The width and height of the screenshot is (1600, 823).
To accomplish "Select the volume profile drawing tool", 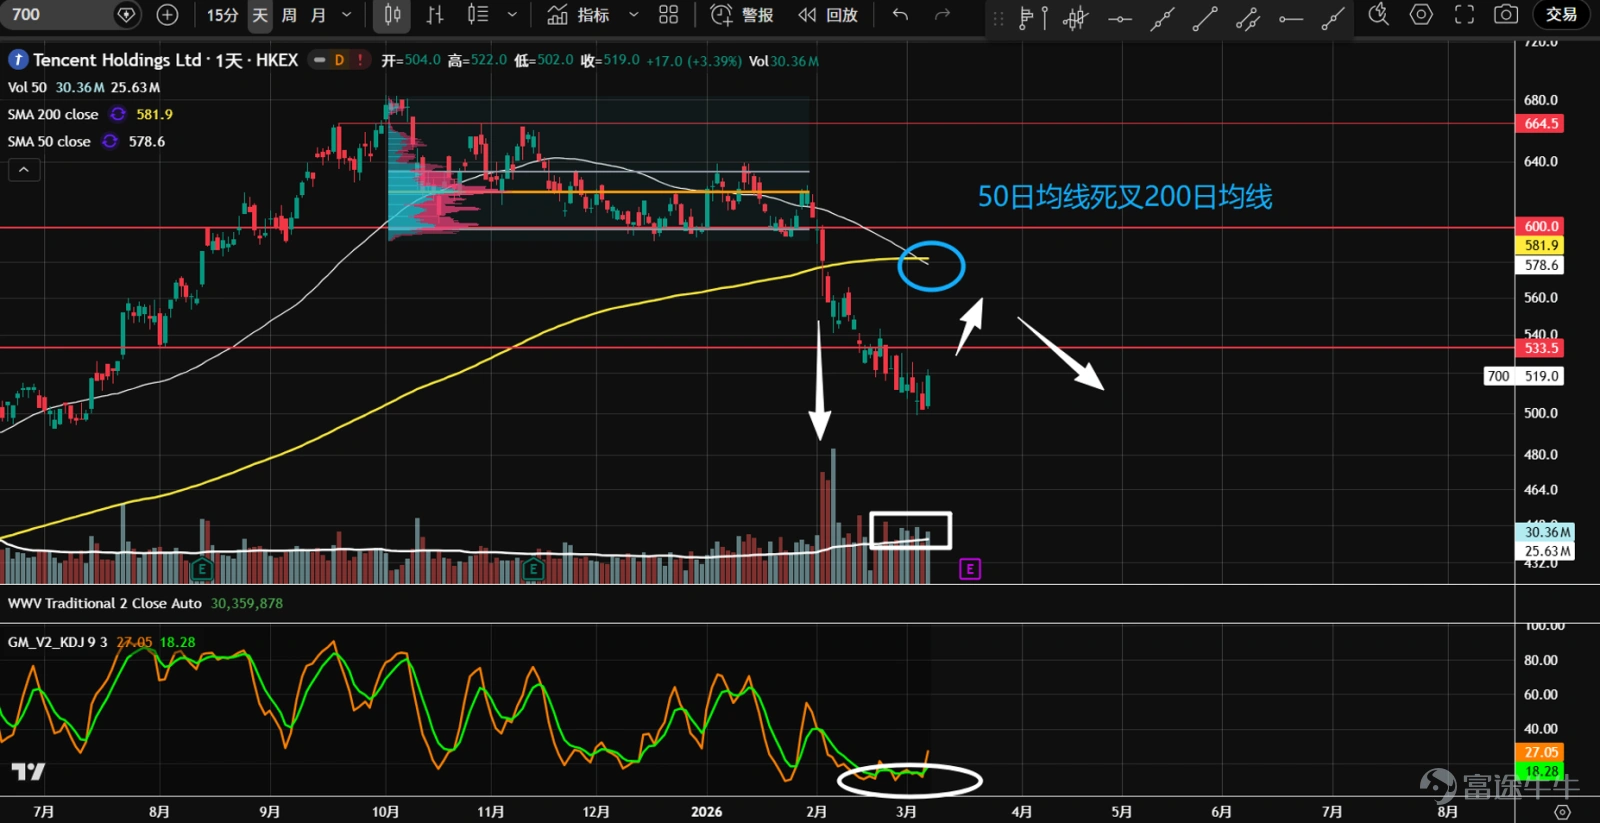I will pyautogui.click(x=1032, y=18).
